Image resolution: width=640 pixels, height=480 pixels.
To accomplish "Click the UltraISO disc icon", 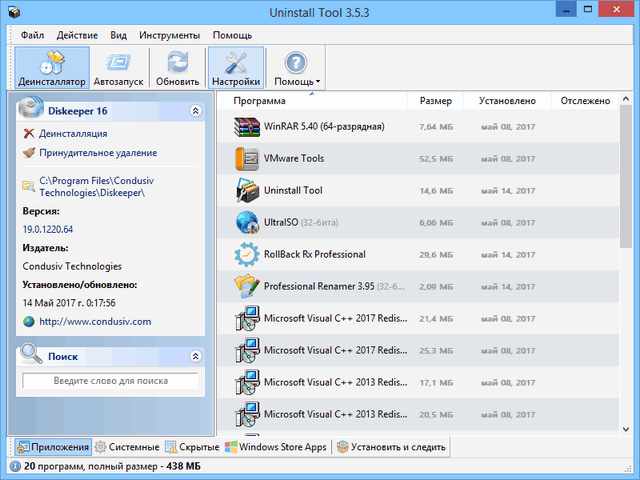I will [247, 222].
